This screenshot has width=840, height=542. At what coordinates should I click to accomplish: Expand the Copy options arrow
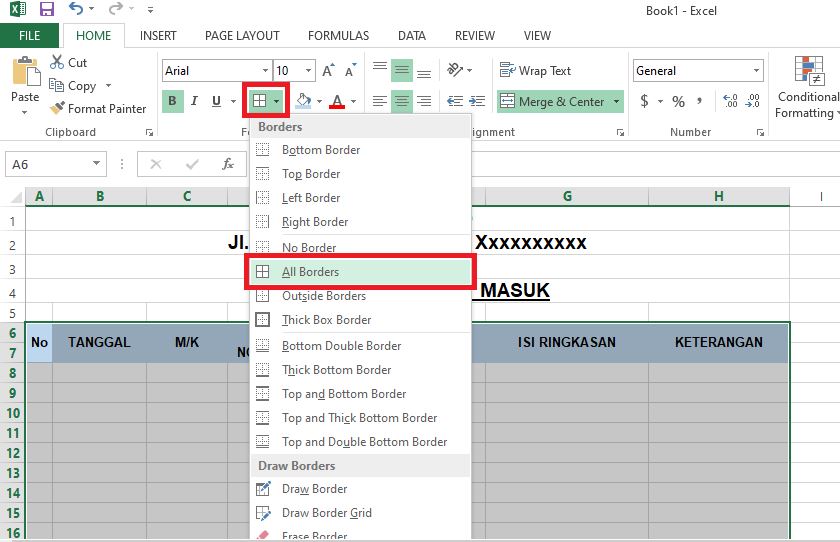pyautogui.click(x=109, y=86)
